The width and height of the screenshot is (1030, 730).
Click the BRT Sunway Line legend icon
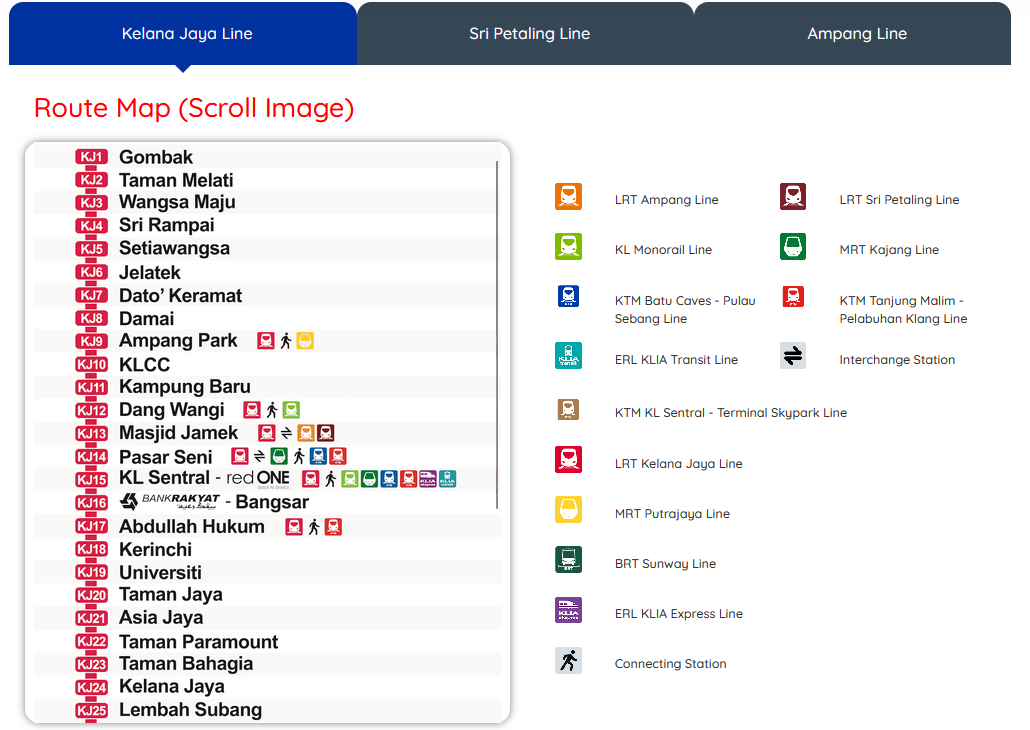click(x=568, y=560)
